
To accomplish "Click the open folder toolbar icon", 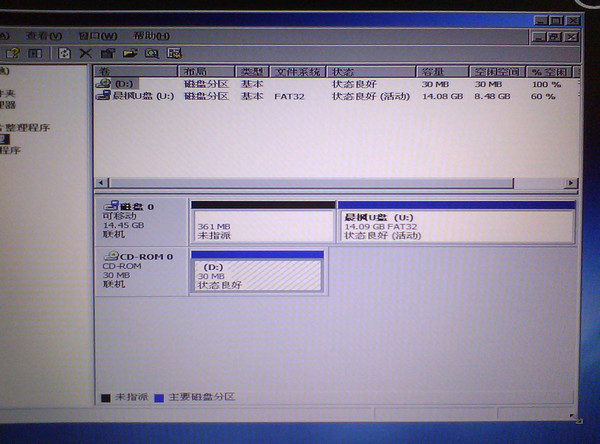I will [129, 53].
